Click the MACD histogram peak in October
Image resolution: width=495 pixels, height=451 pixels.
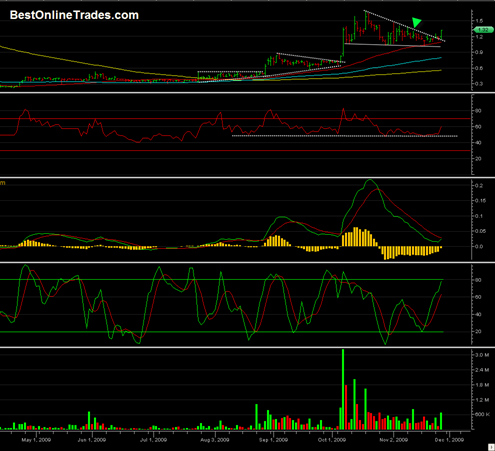pyautogui.click(x=356, y=237)
